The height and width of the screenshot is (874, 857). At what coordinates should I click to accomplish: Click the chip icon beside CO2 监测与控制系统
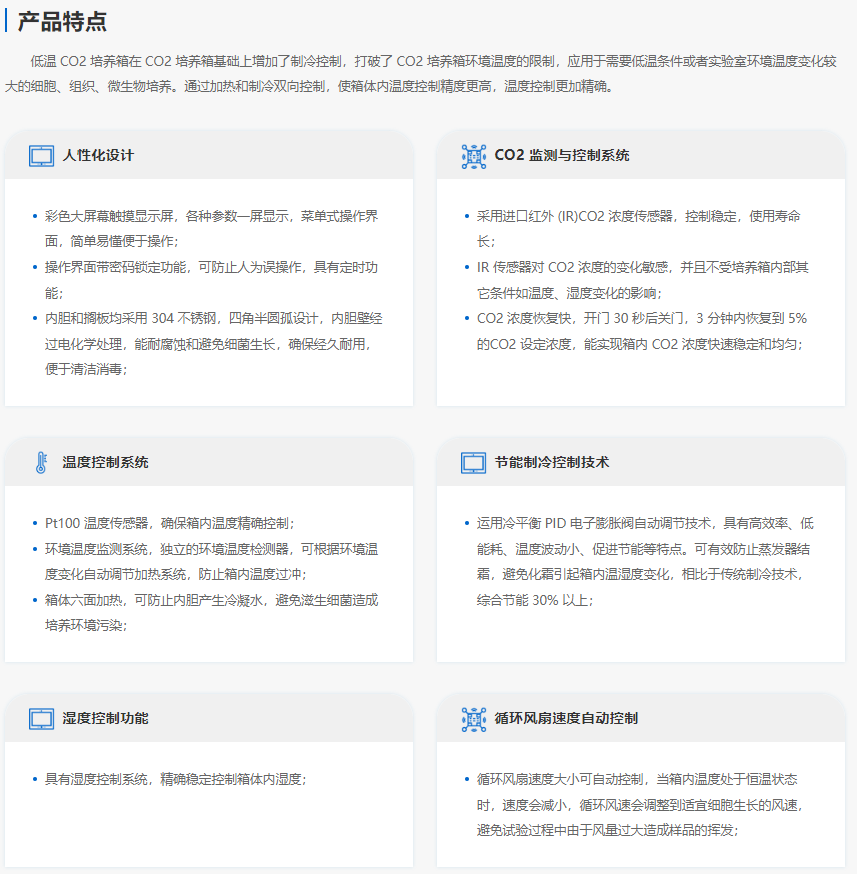tap(473, 156)
